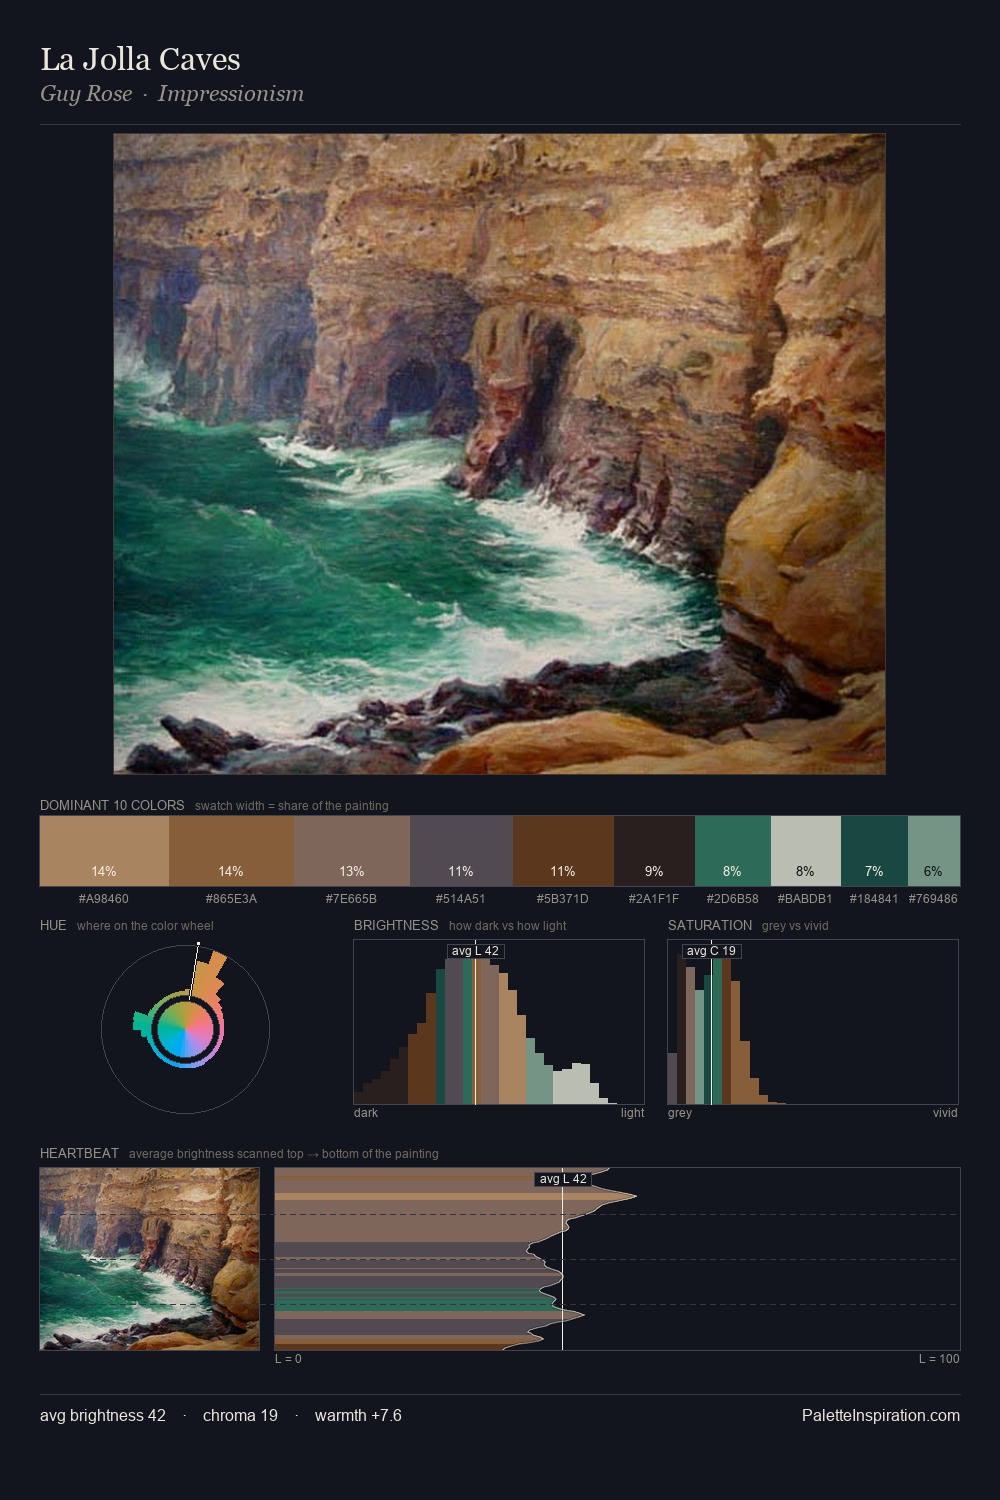This screenshot has width=1000, height=1500.
Task: Click the 'vivid' axis label under Saturation
Action: [945, 1113]
